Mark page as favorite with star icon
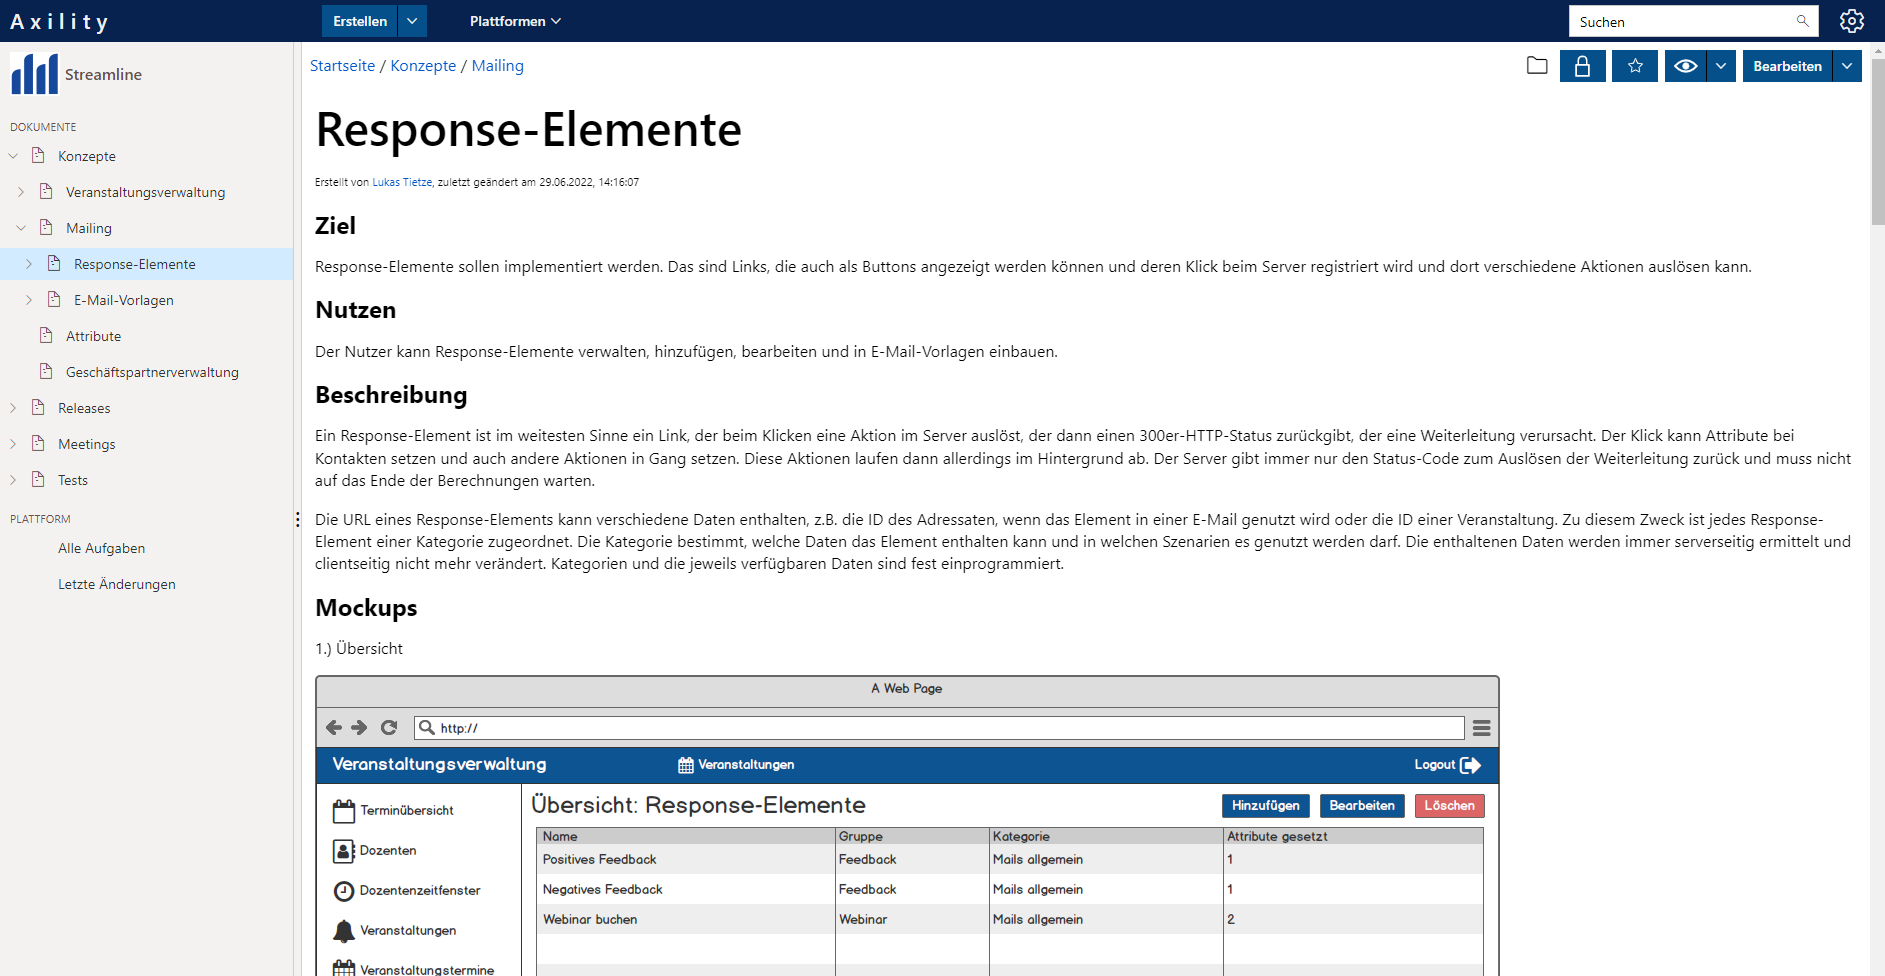Image resolution: width=1885 pixels, height=976 pixels. [1635, 66]
